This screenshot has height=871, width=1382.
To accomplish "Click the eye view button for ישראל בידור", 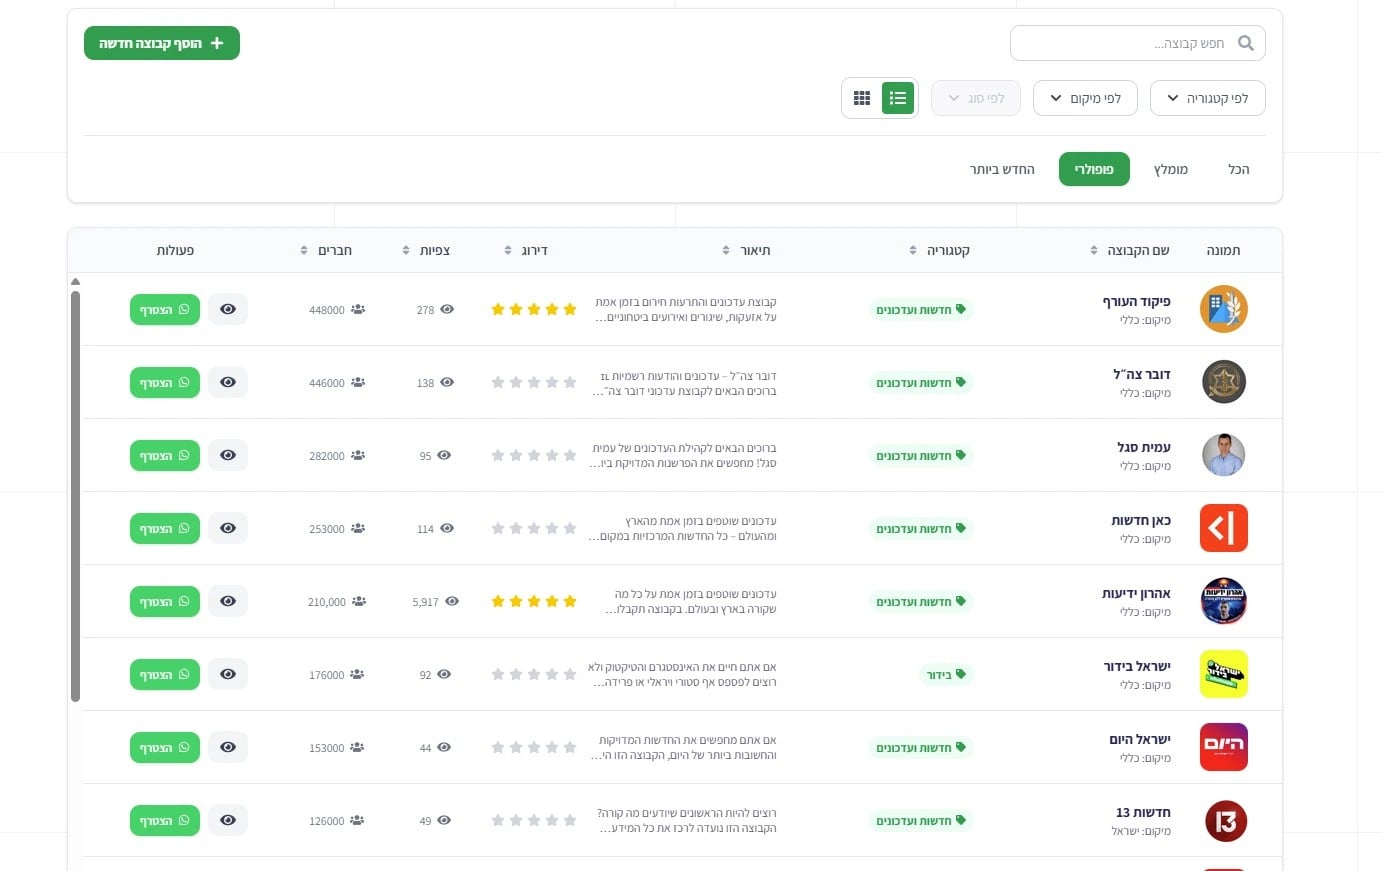I will 228,674.
